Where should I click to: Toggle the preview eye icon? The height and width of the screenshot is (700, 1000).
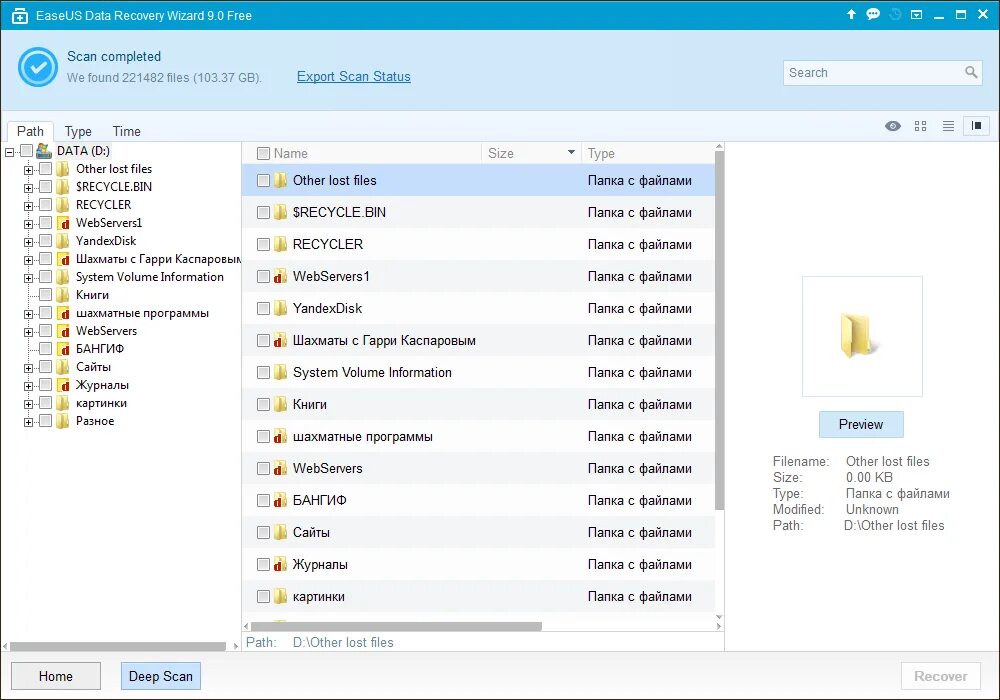coord(893,126)
